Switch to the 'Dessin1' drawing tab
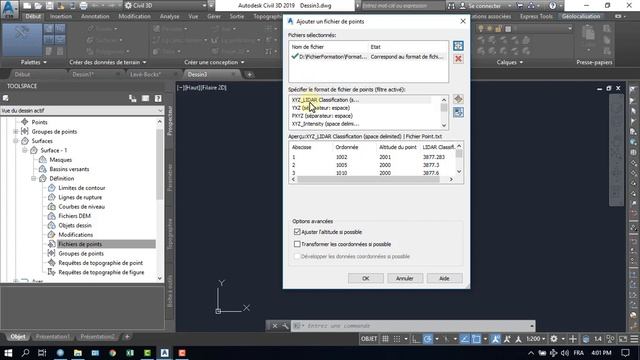This screenshot has width=640, height=360. (x=83, y=75)
